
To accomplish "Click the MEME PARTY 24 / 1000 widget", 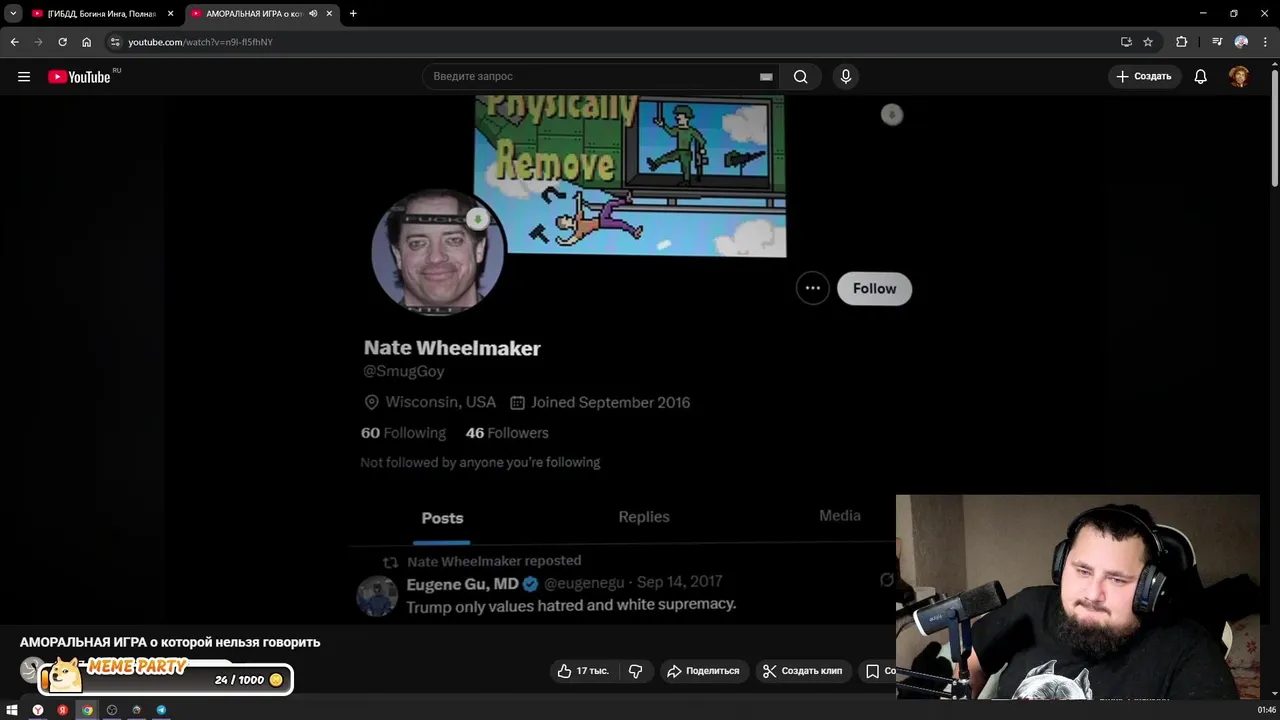I will 166,677.
